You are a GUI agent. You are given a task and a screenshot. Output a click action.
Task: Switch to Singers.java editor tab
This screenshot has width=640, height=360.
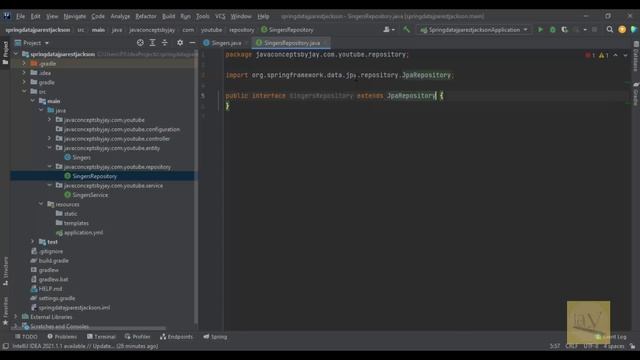(x=226, y=43)
